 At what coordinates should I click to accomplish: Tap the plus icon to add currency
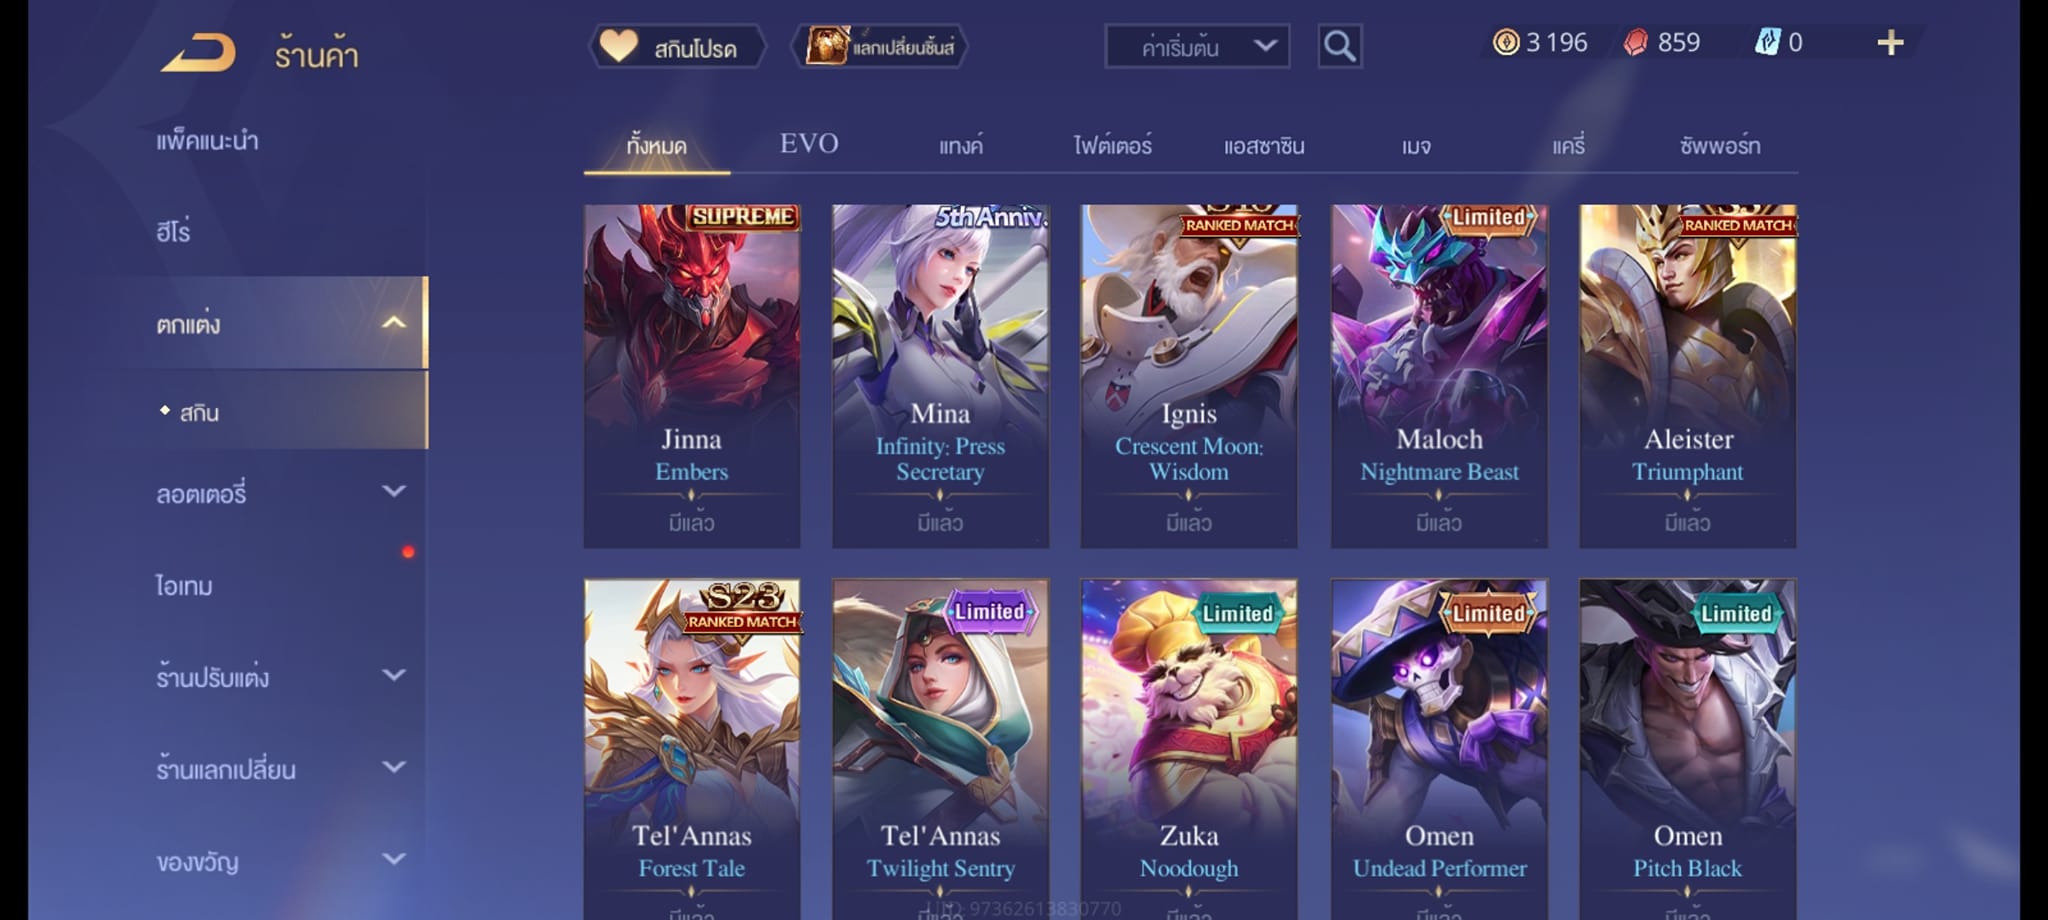[1890, 43]
